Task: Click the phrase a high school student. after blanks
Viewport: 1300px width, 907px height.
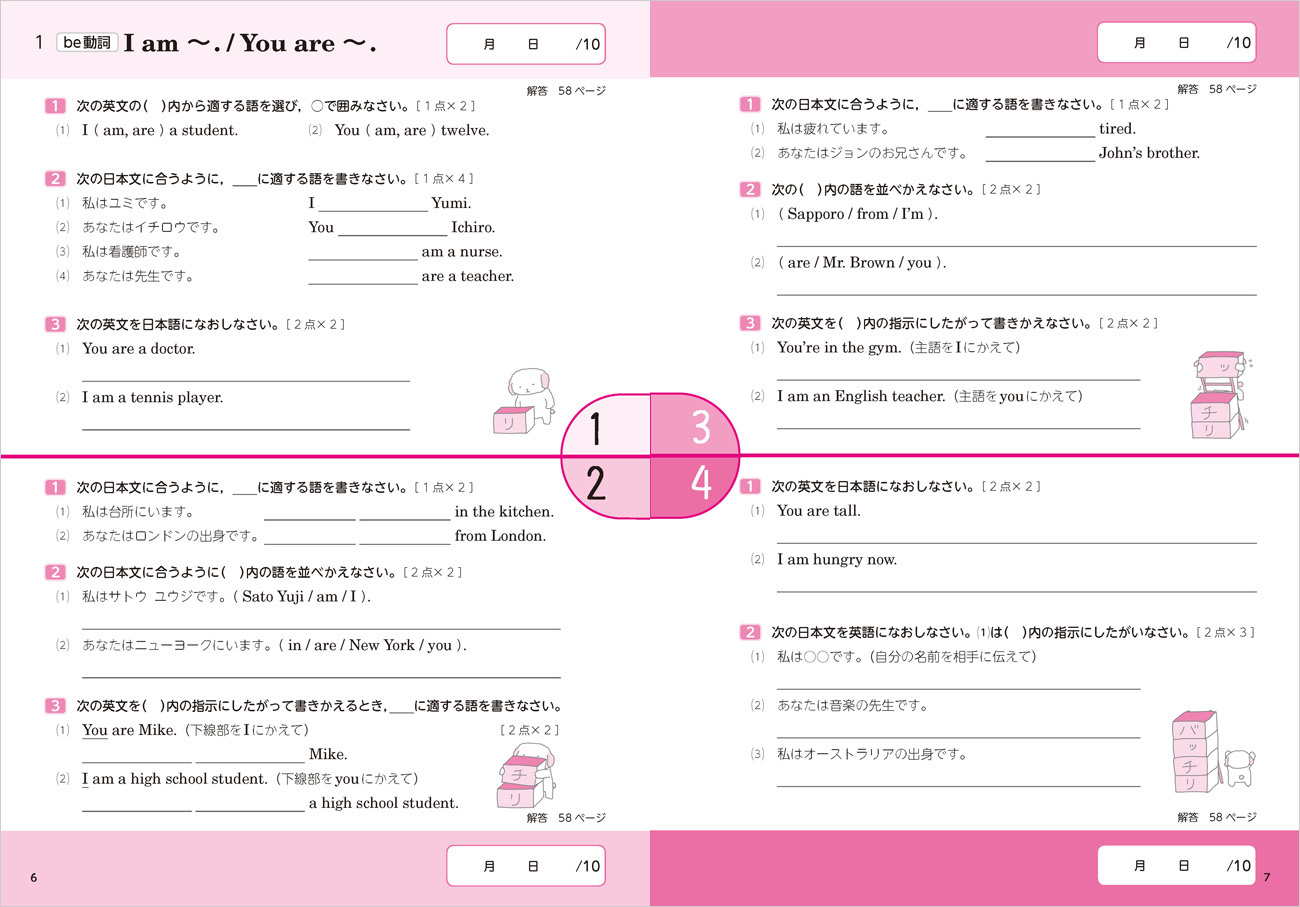Action: pyautogui.click(x=384, y=802)
